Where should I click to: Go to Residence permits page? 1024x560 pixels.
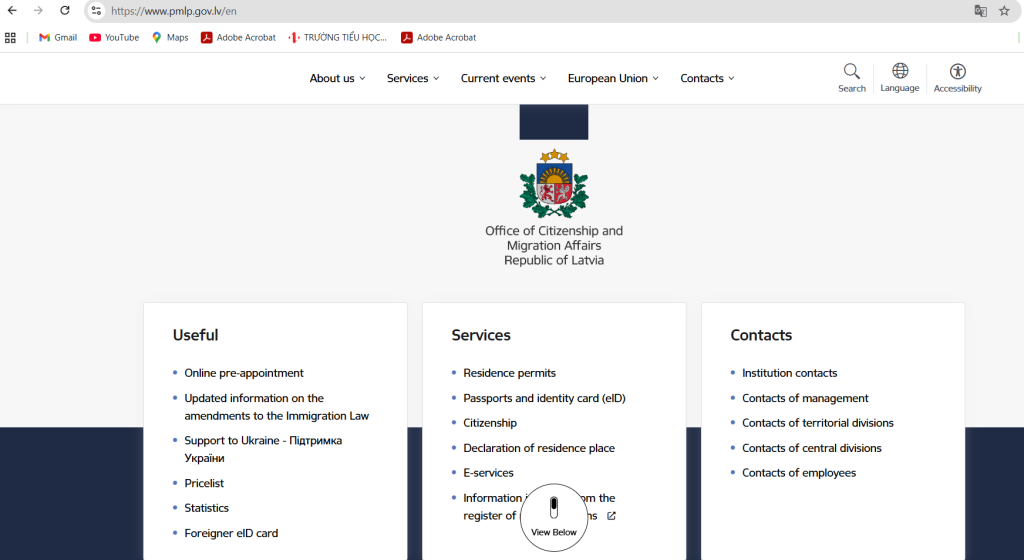[x=509, y=373]
